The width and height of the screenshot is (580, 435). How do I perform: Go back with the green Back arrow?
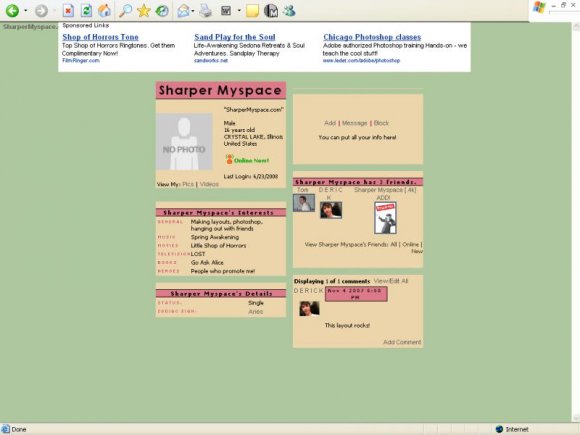pyautogui.click(x=12, y=10)
